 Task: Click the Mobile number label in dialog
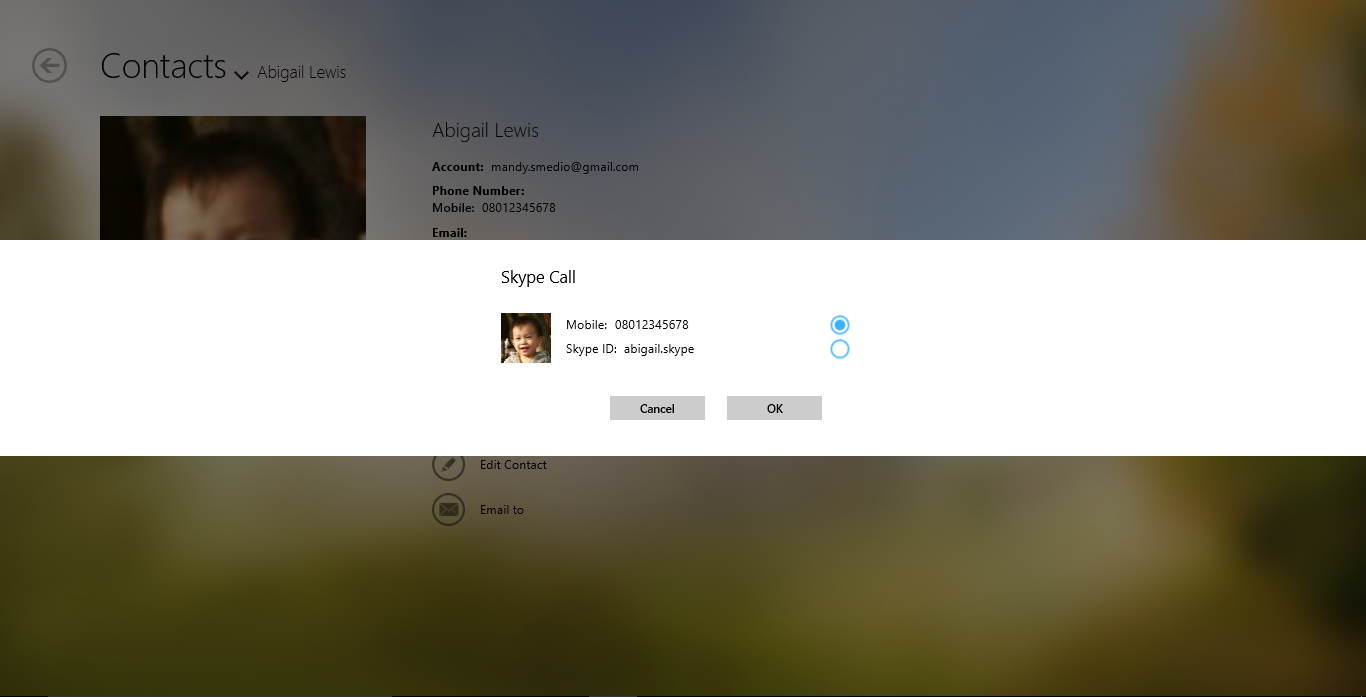pyautogui.click(x=627, y=325)
